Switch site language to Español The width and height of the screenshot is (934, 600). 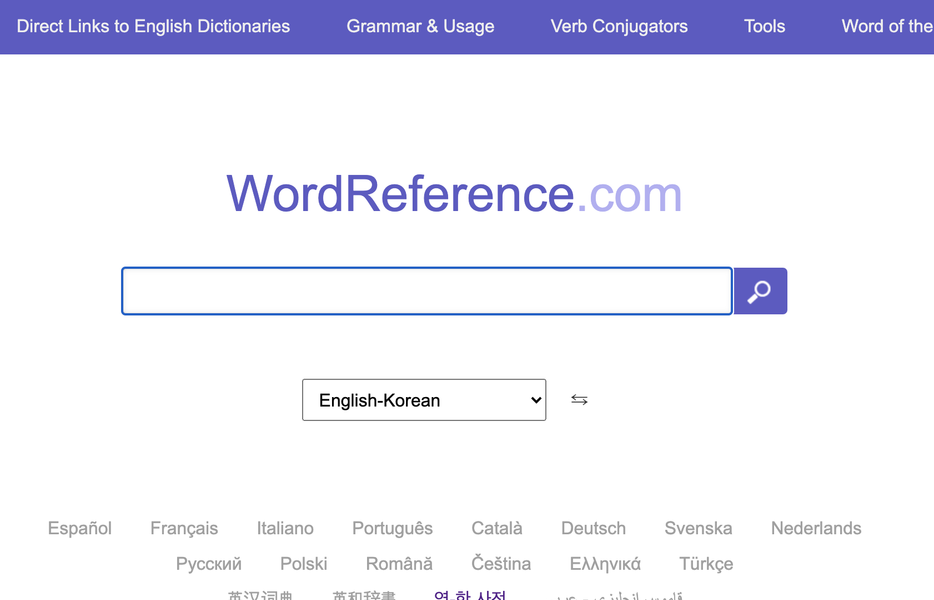coord(80,528)
